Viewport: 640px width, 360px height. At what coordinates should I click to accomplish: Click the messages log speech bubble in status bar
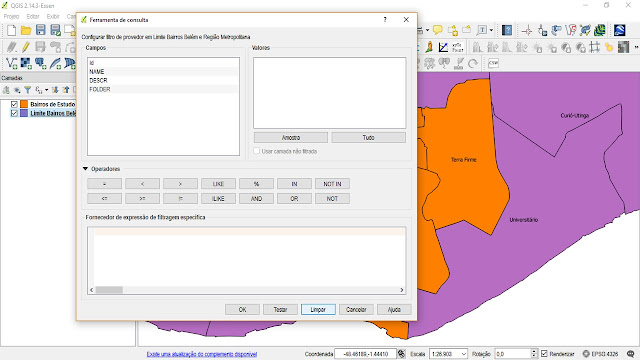(x=631, y=353)
